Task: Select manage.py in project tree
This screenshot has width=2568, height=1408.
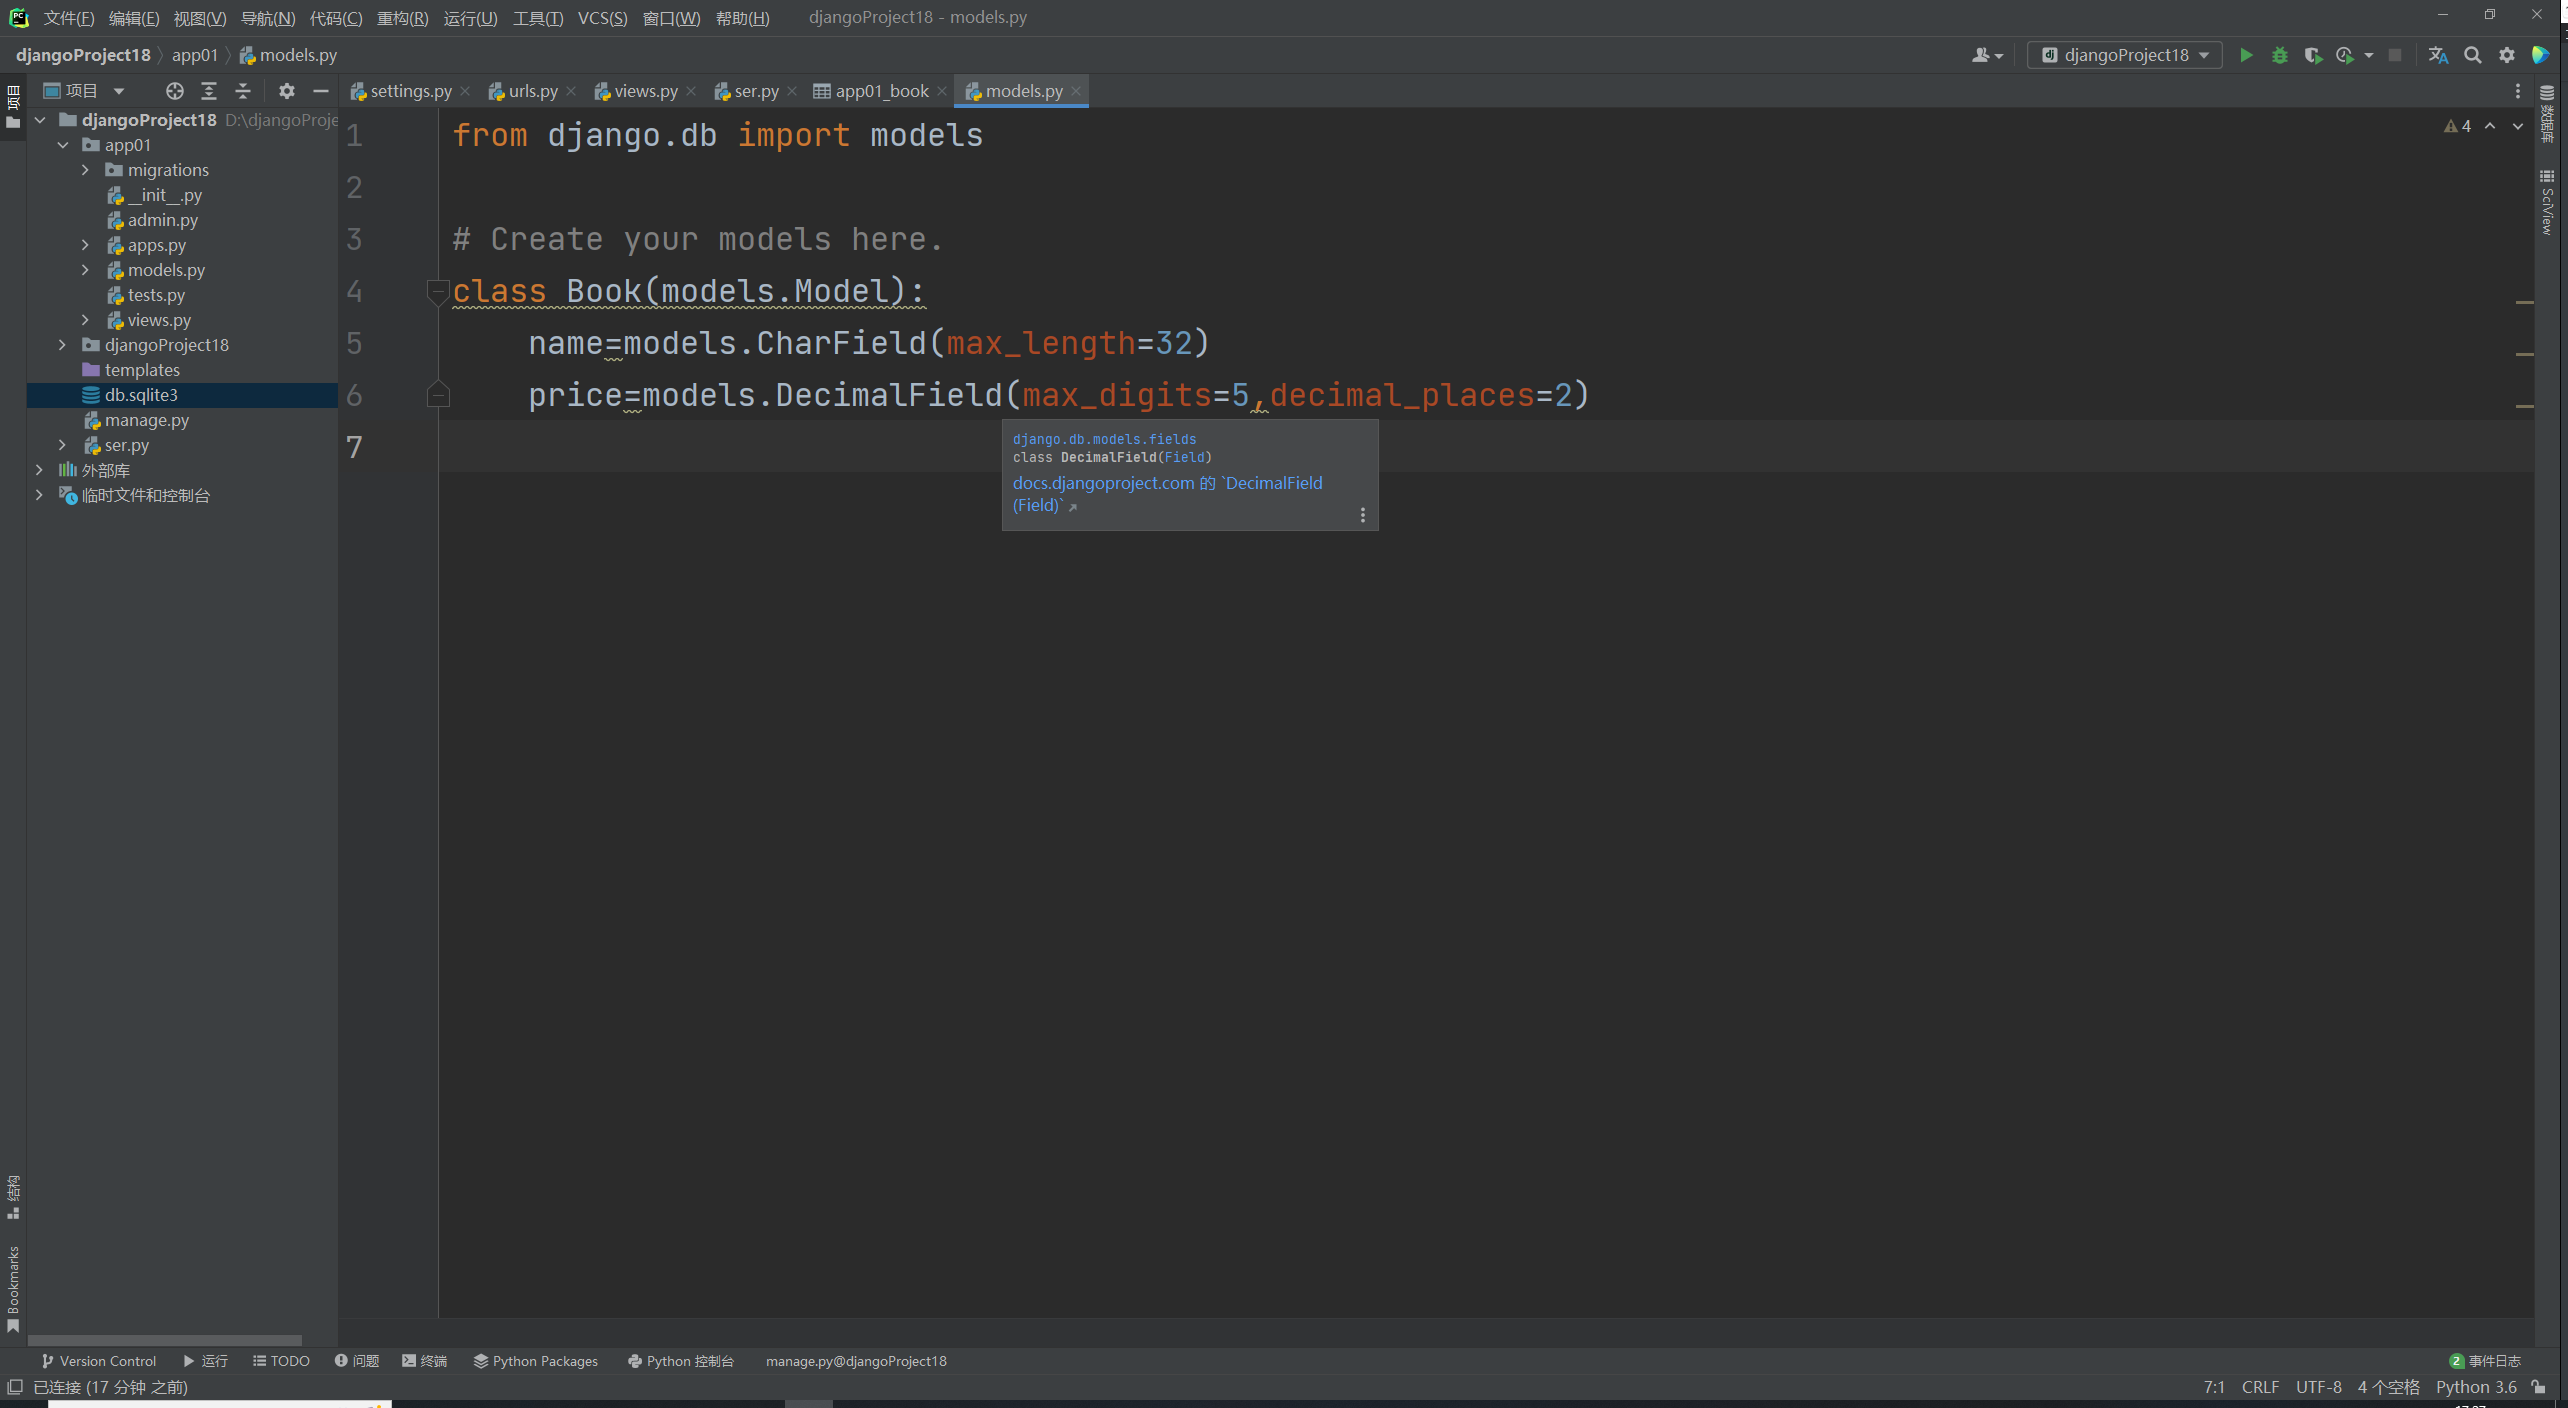Action: [146, 420]
